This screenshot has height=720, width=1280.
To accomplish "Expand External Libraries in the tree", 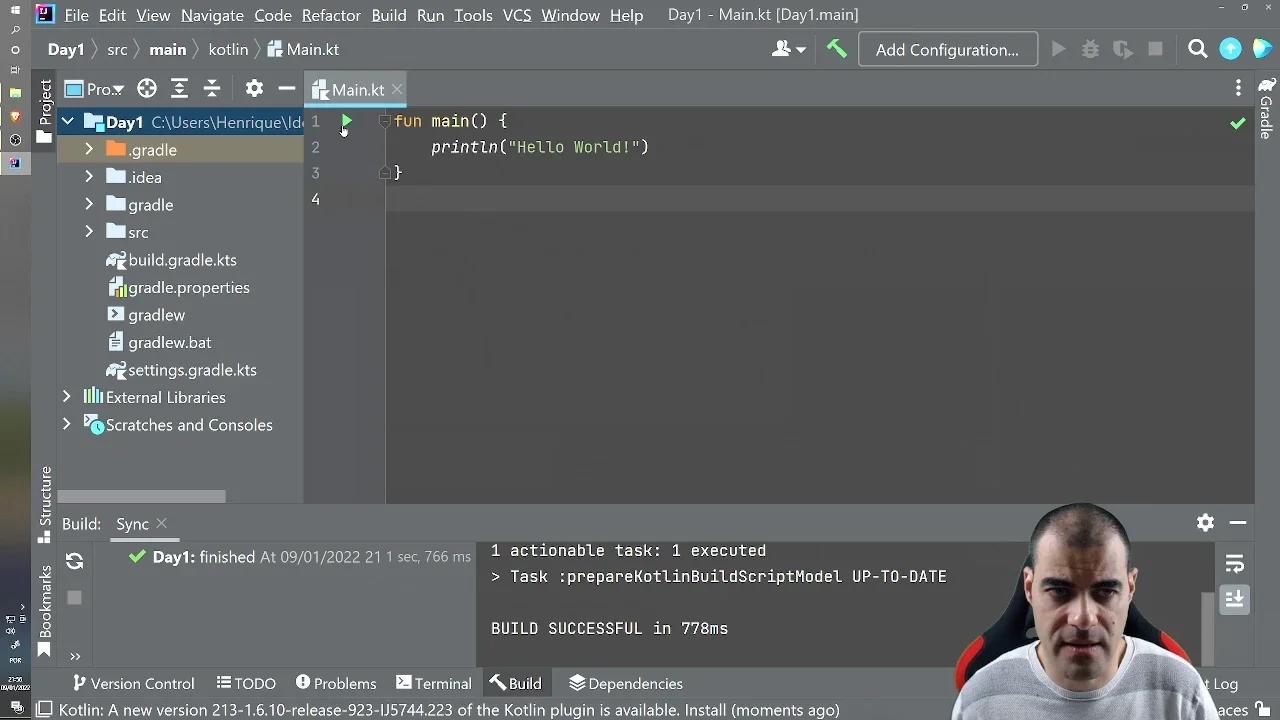I will point(66,397).
